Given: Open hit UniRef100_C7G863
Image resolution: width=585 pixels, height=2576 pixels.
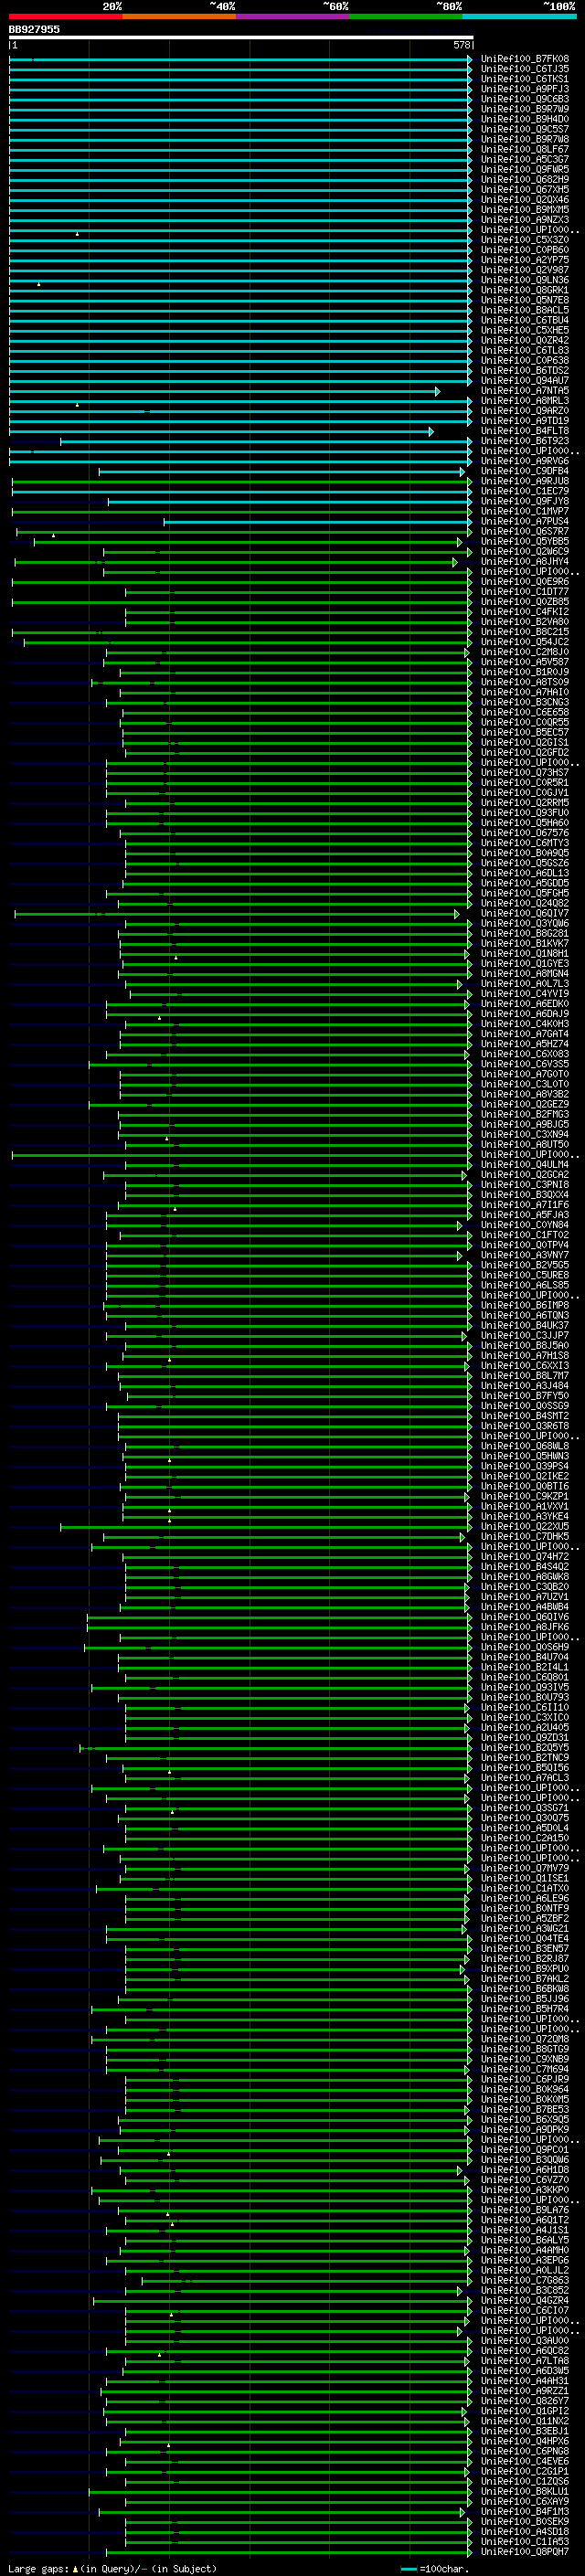Looking at the screenshot, I should [x=524, y=2280].
